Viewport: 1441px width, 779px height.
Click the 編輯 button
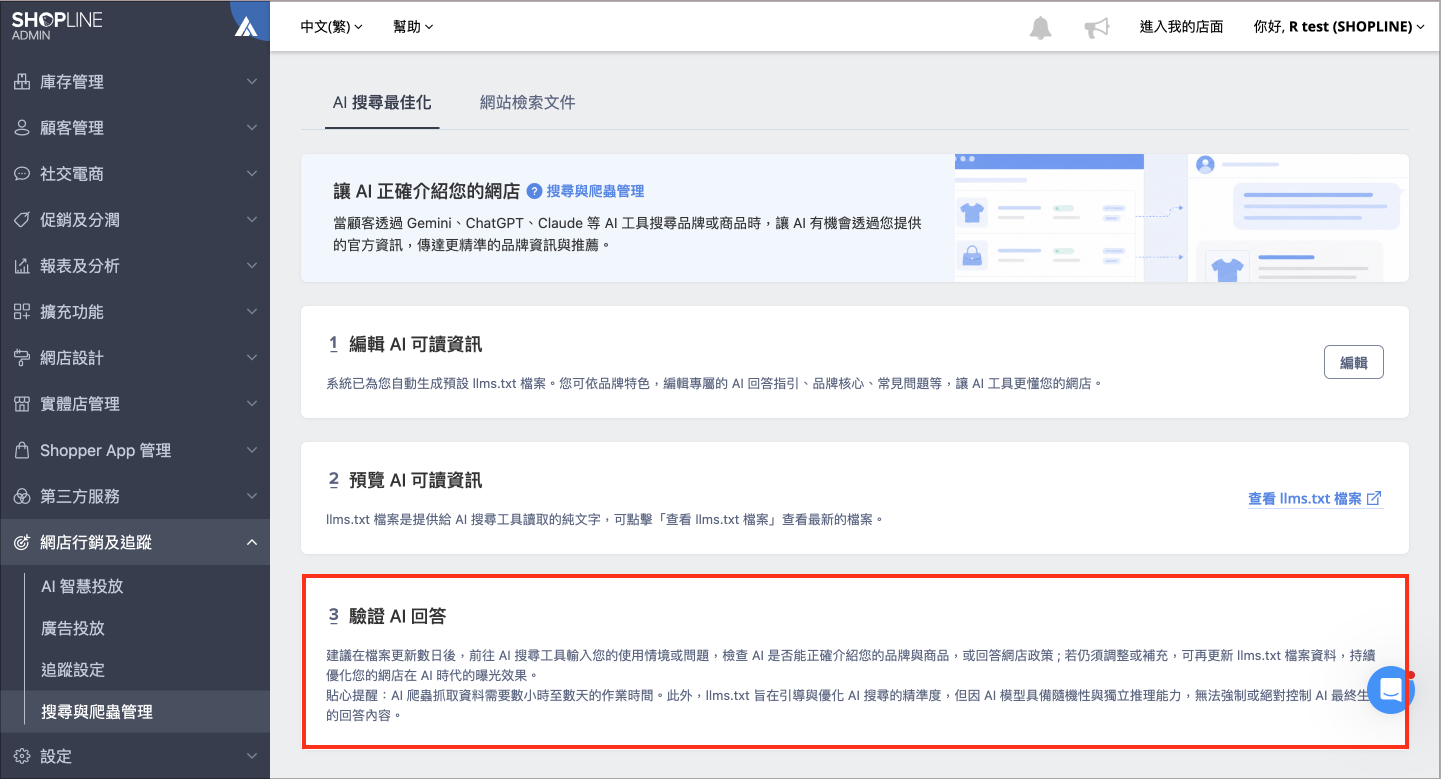1354,362
